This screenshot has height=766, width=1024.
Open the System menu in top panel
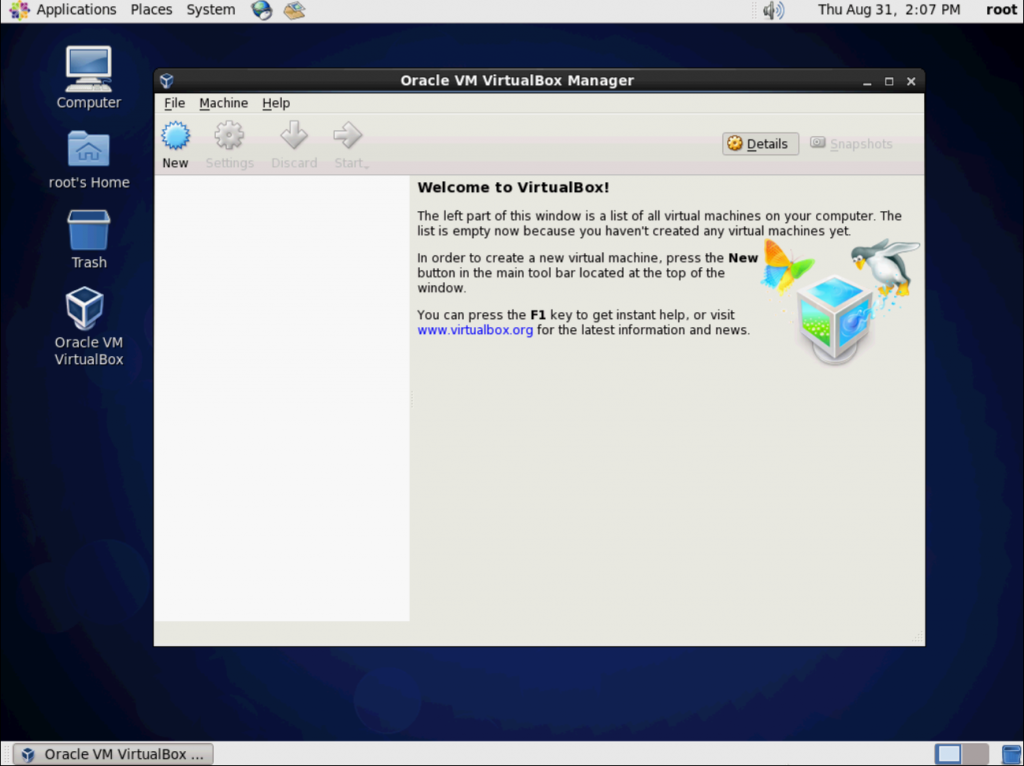(x=210, y=10)
